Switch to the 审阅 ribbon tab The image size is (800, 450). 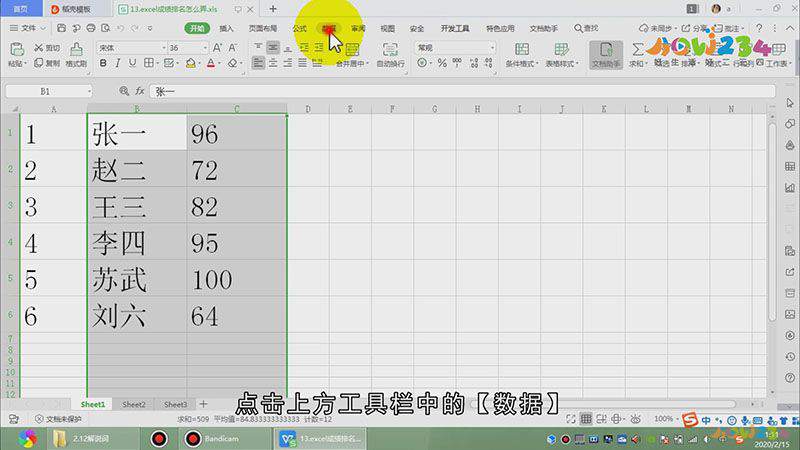358,29
